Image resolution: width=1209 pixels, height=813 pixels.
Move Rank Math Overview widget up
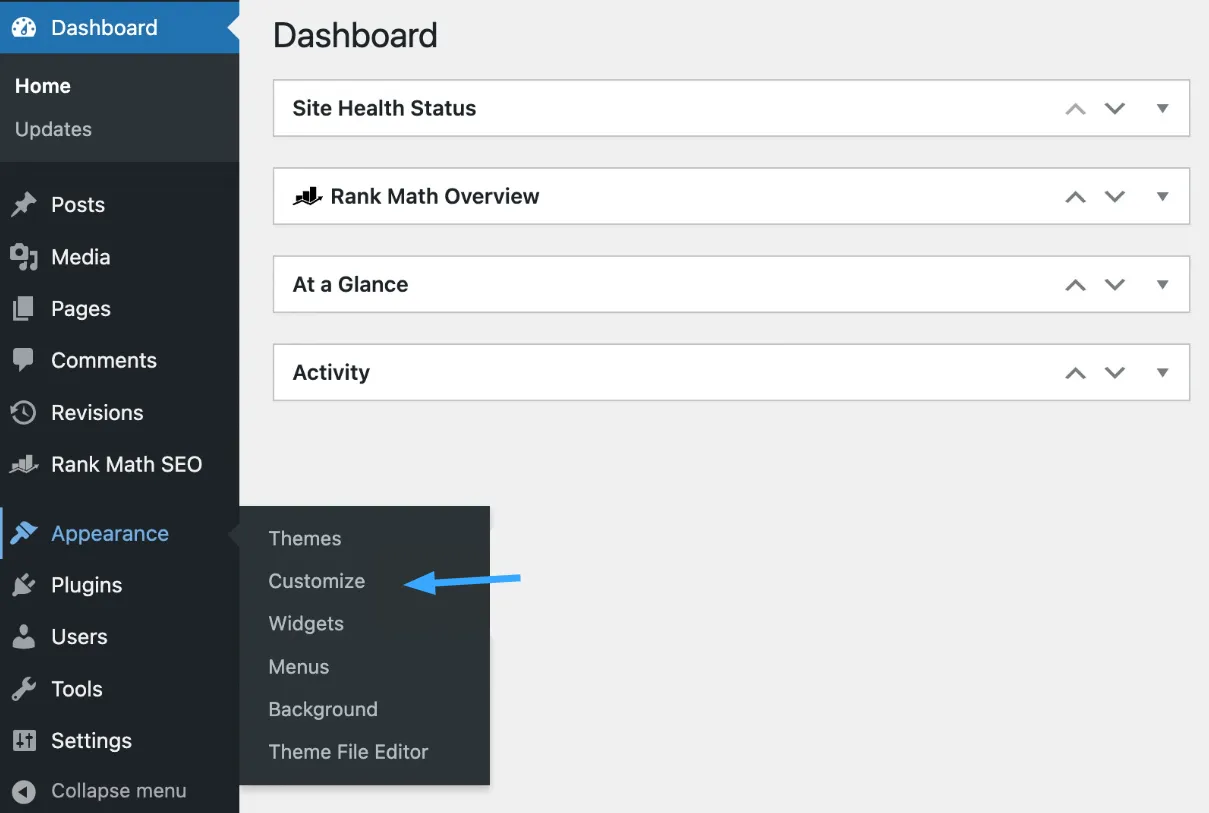click(1075, 196)
